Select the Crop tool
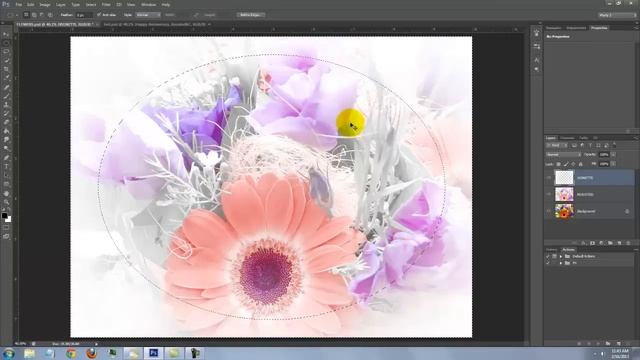 tap(6, 69)
